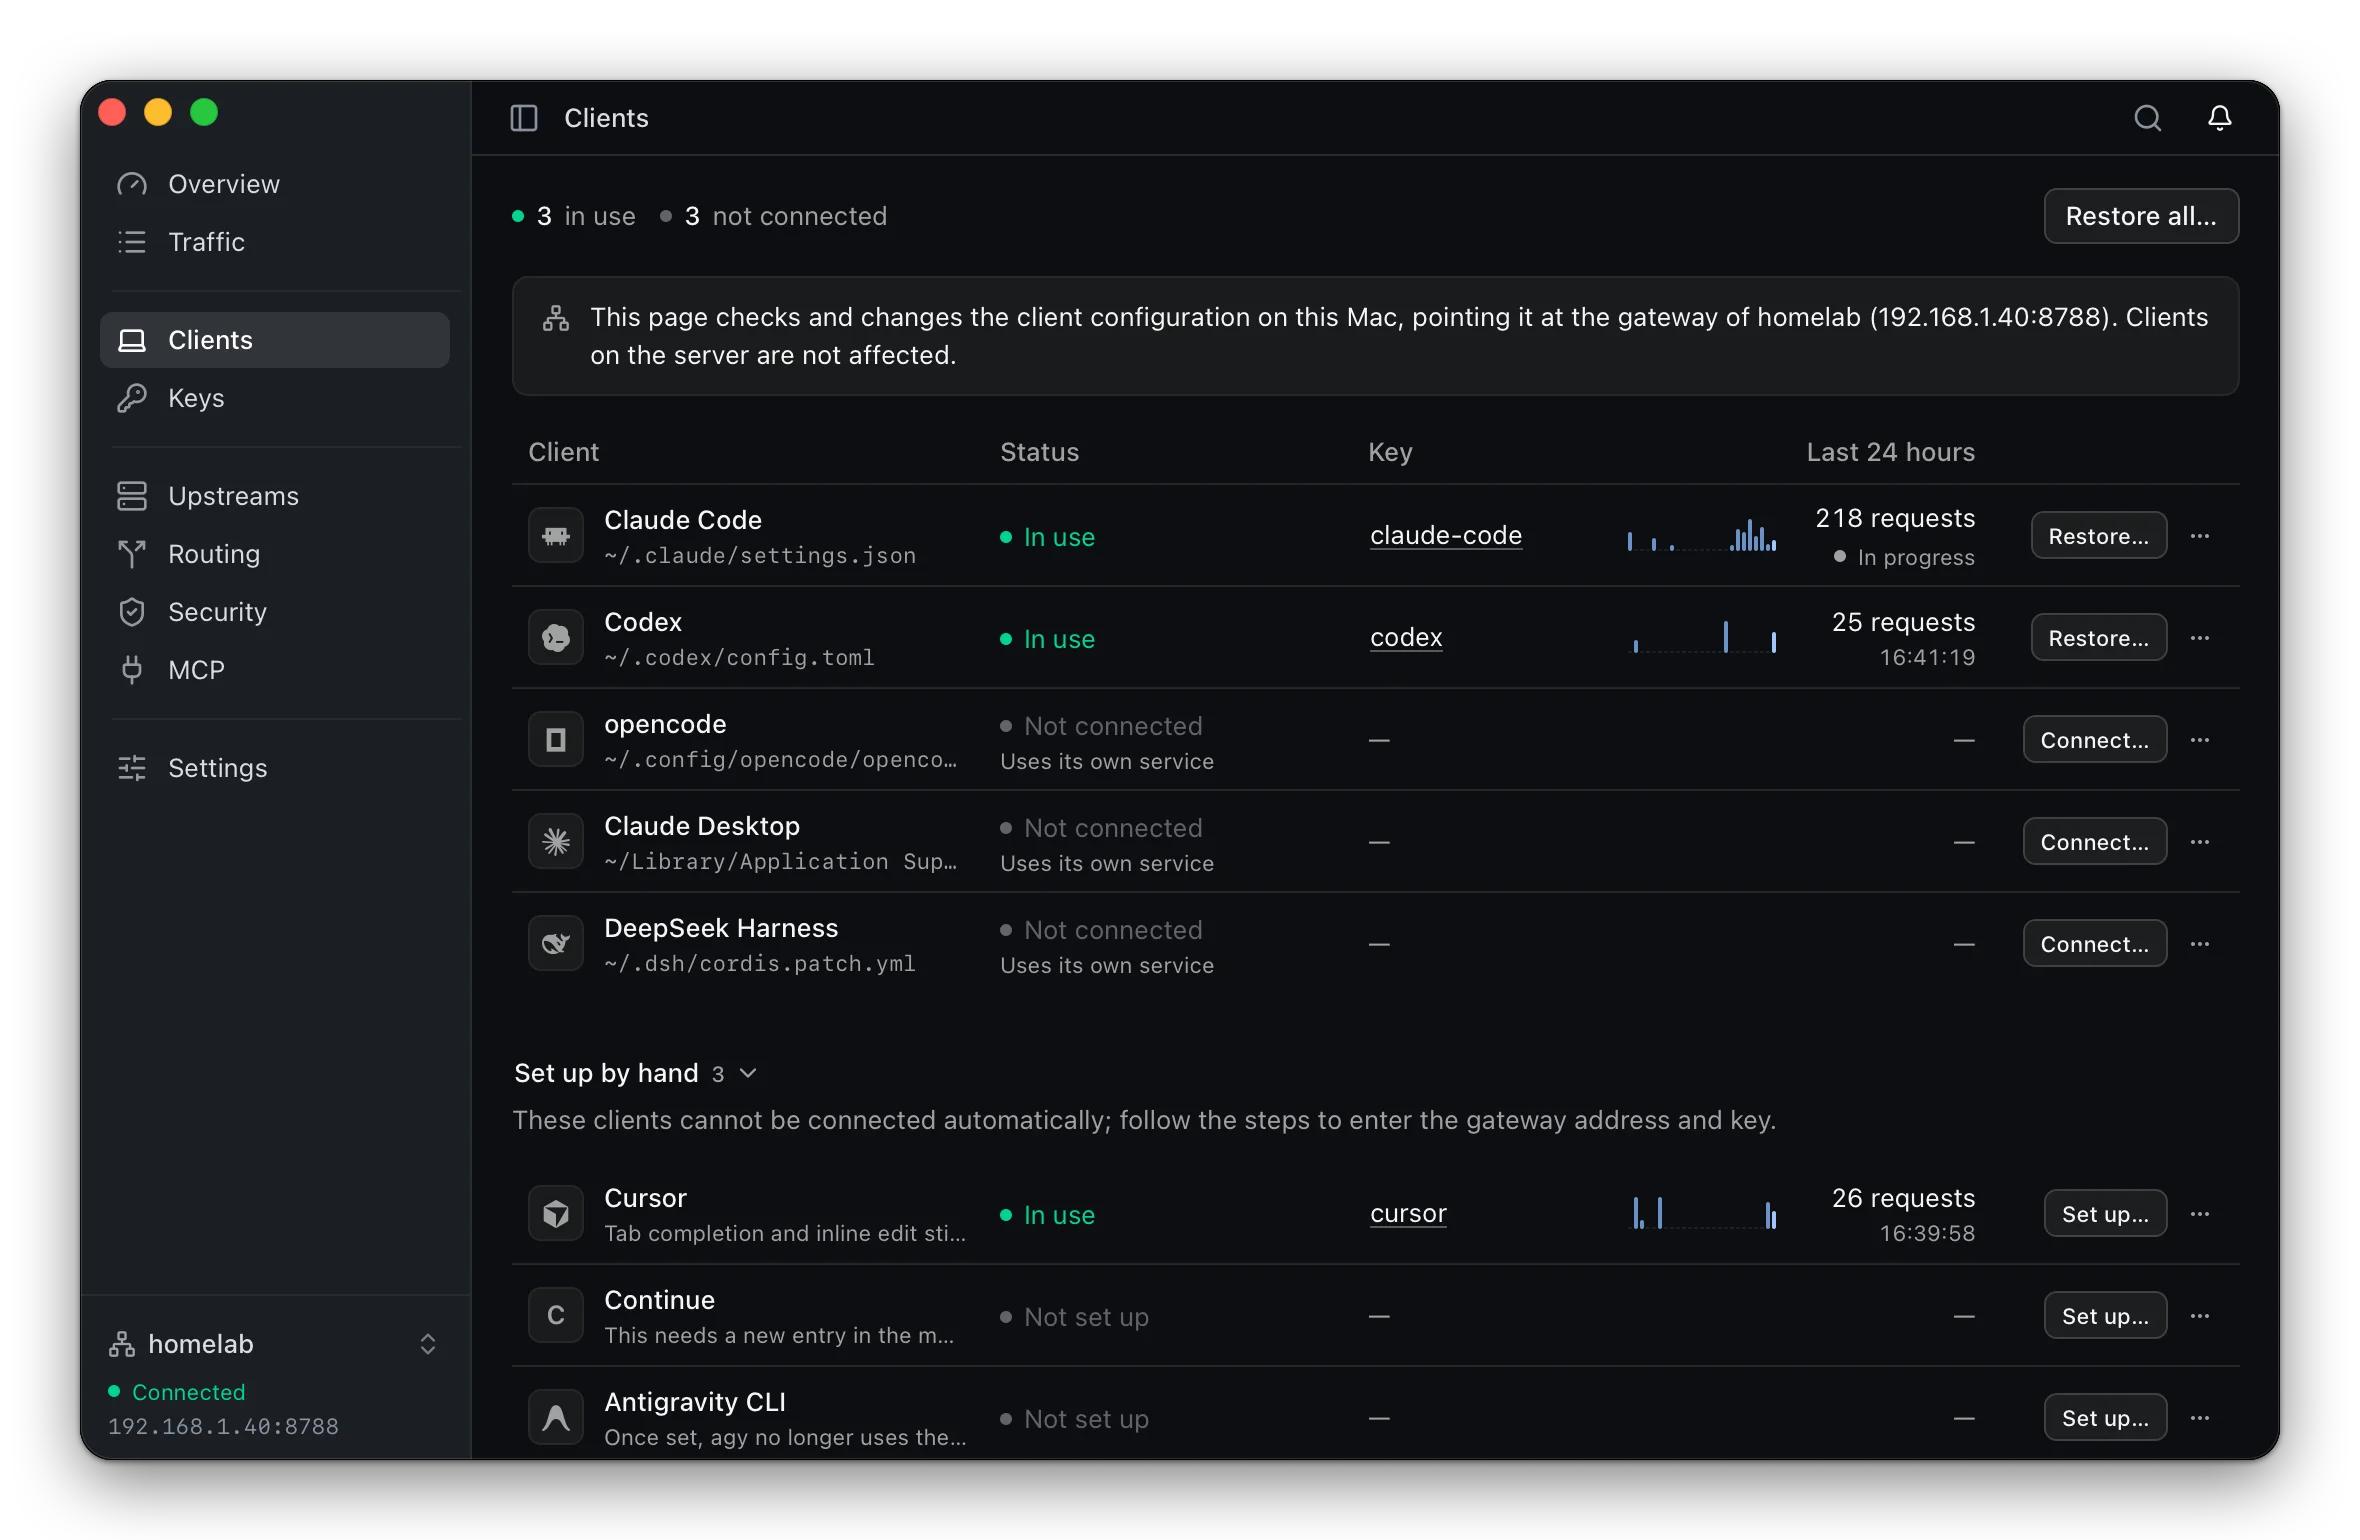Open the Keys page

click(275, 398)
